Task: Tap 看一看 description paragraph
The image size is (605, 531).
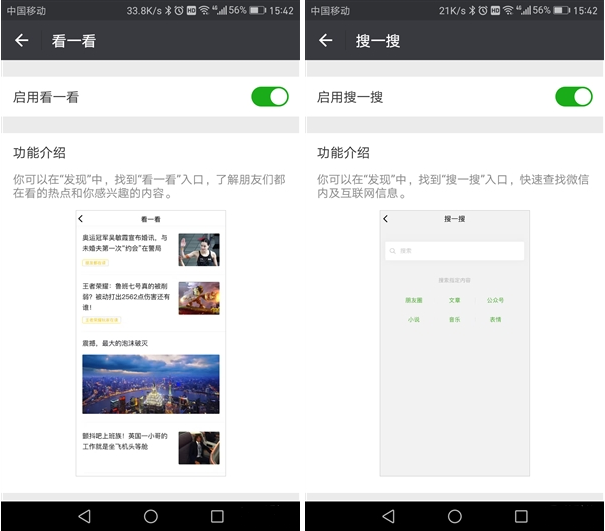Action: coord(149,186)
